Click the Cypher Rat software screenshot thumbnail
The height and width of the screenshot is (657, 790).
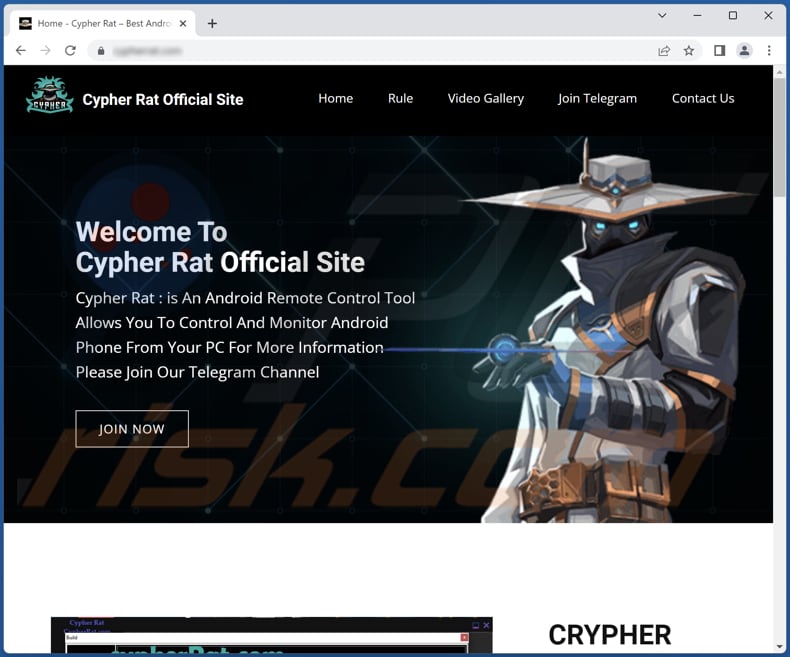point(272,635)
